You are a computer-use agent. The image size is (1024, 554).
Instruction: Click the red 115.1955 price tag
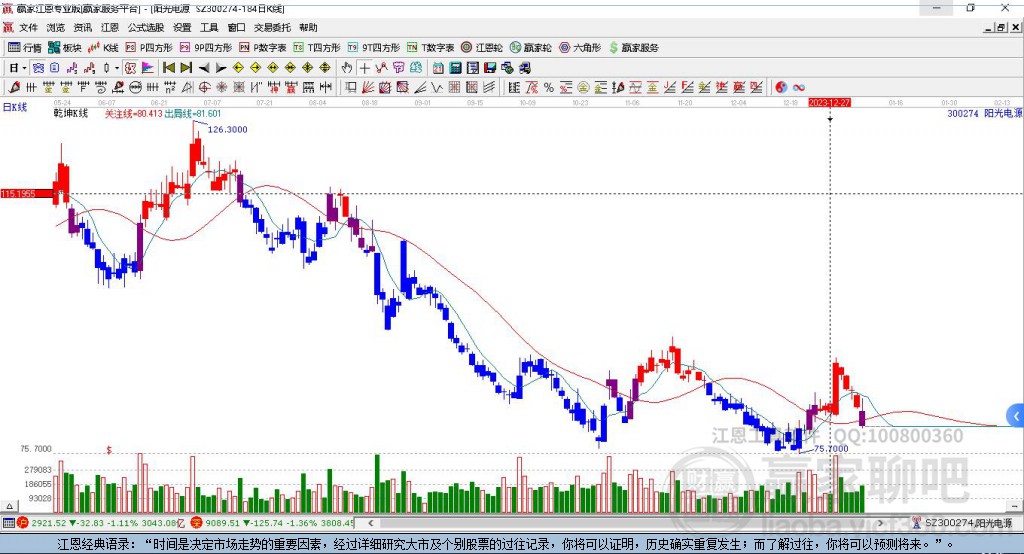[x=26, y=194]
